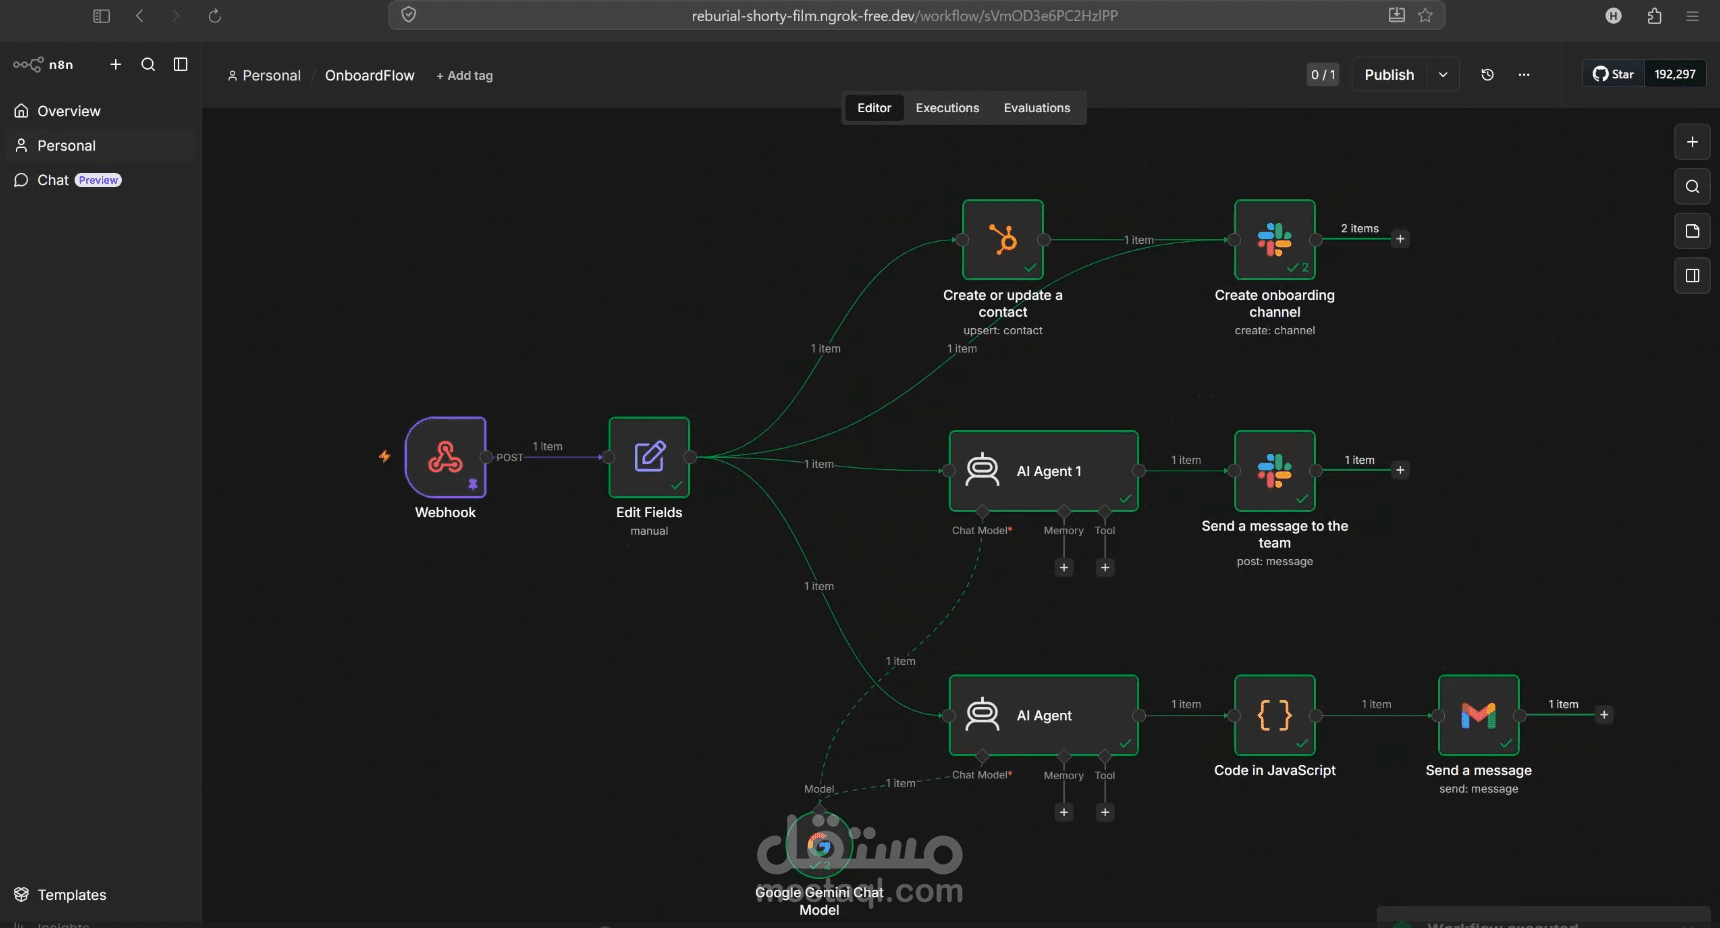
Task: Add a node with the canvas plus button
Action: (x=1692, y=142)
